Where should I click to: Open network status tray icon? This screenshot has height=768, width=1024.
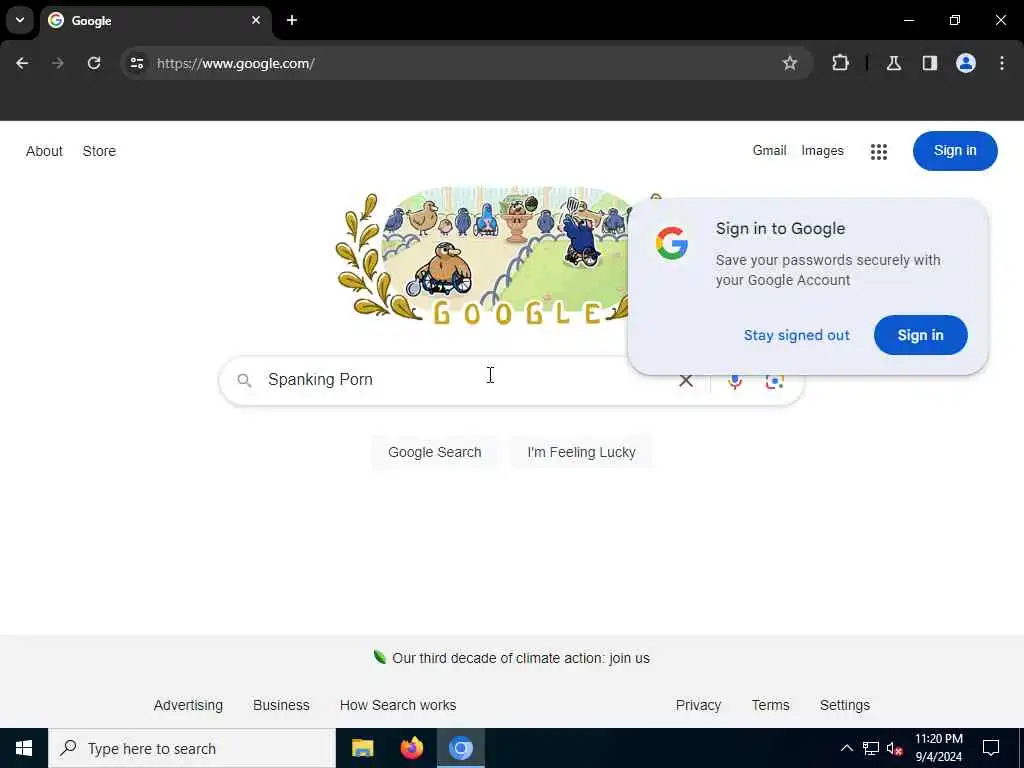(871, 748)
